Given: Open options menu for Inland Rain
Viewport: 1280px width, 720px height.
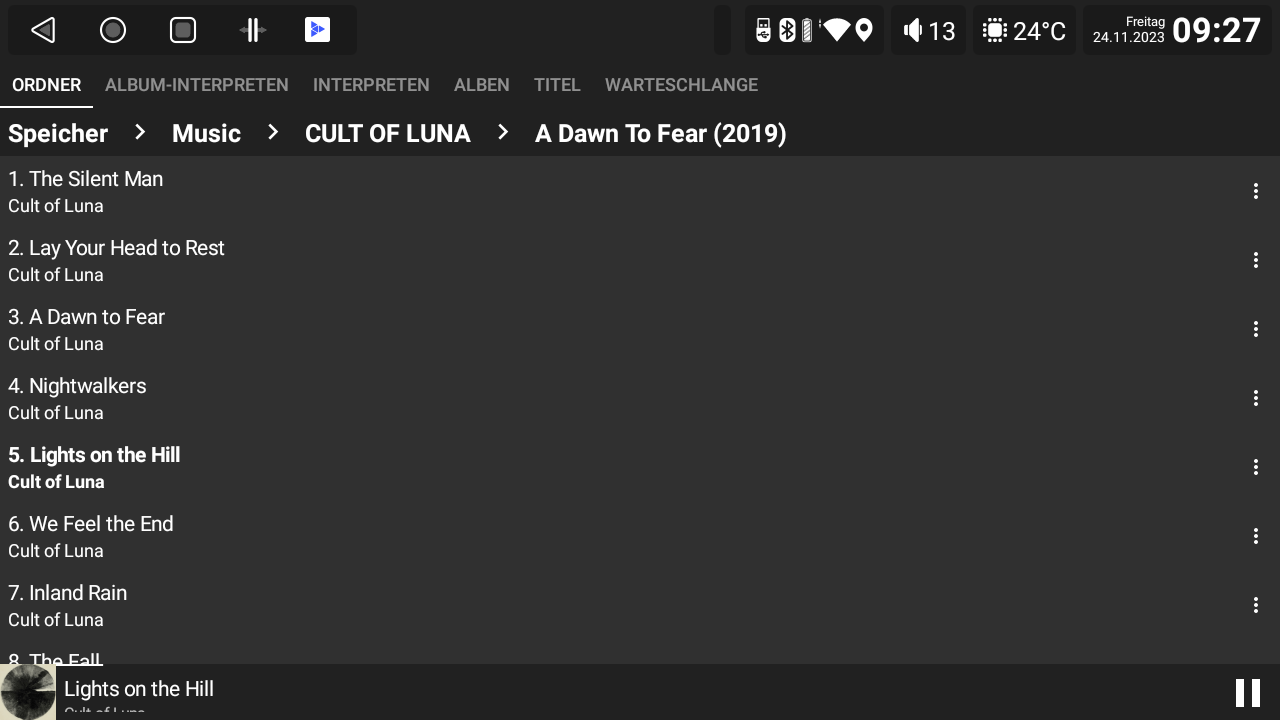Looking at the screenshot, I should pyautogui.click(x=1255, y=605).
